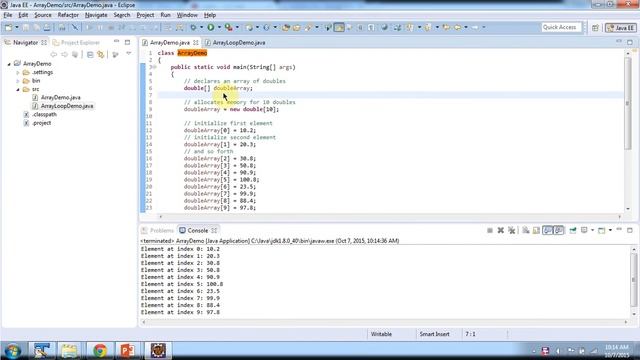This screenshot has height=360, width=640.
Task: Click the Open Perspective icon
Action: pyautogui.click(x=595, y=27)
